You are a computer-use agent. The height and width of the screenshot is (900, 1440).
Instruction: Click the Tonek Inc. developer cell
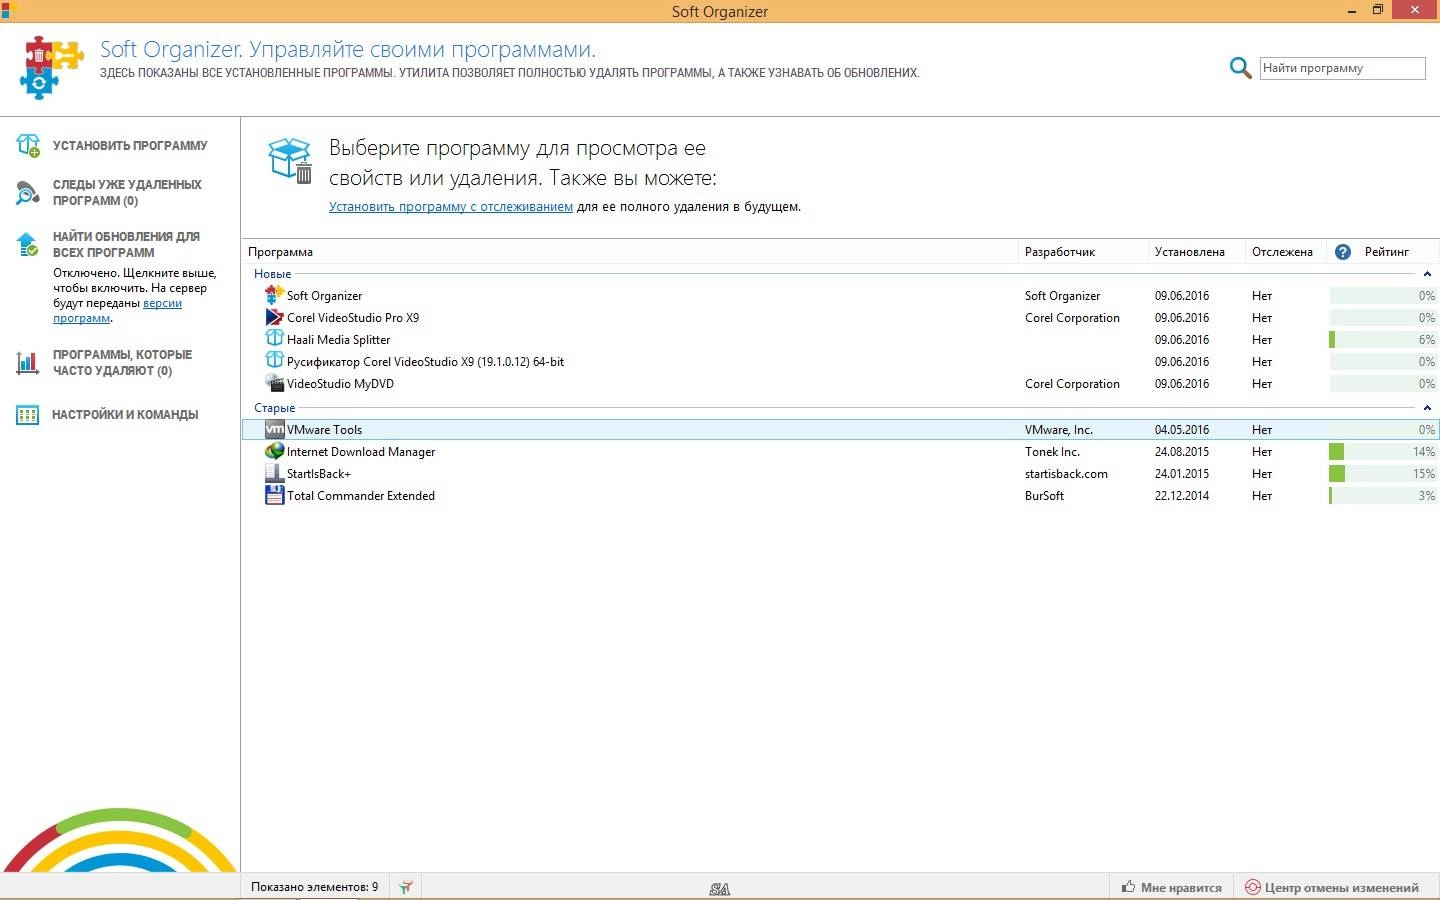click(x=1052, y=452)
